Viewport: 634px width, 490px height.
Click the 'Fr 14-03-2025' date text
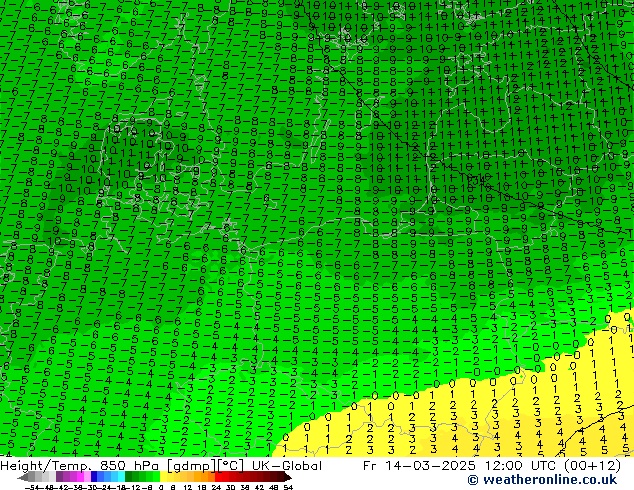(x=419, y=466)
